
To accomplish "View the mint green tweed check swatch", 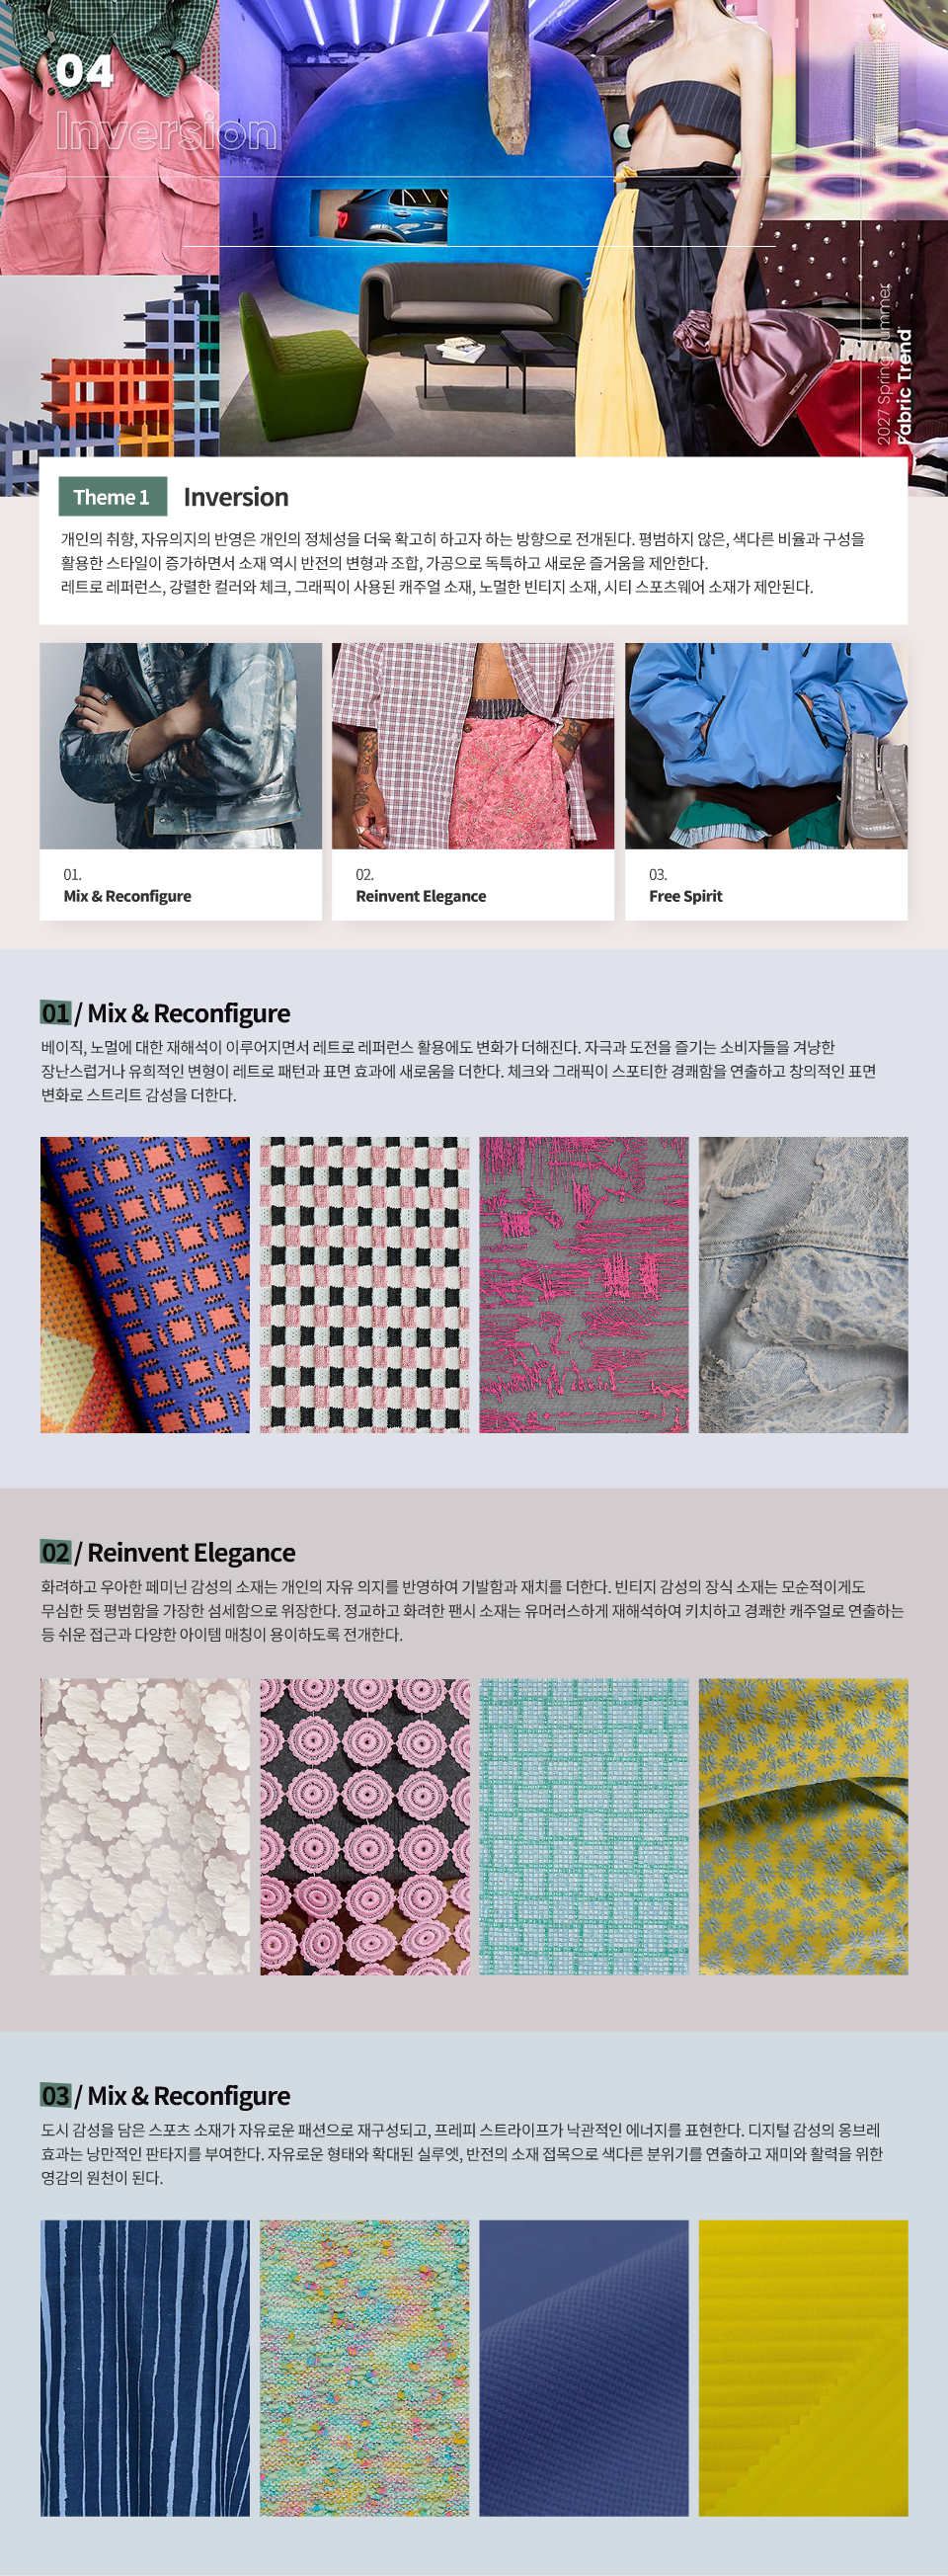I will click(584, 1826).
